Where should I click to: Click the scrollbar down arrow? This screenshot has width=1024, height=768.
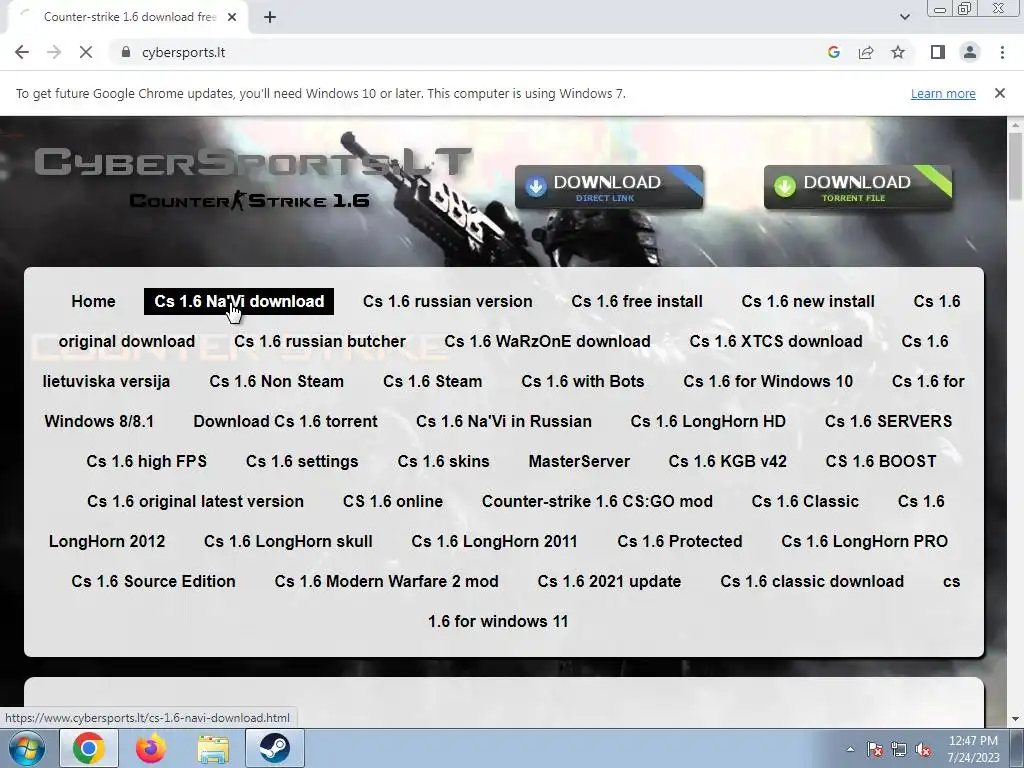tap(1015, 720)
